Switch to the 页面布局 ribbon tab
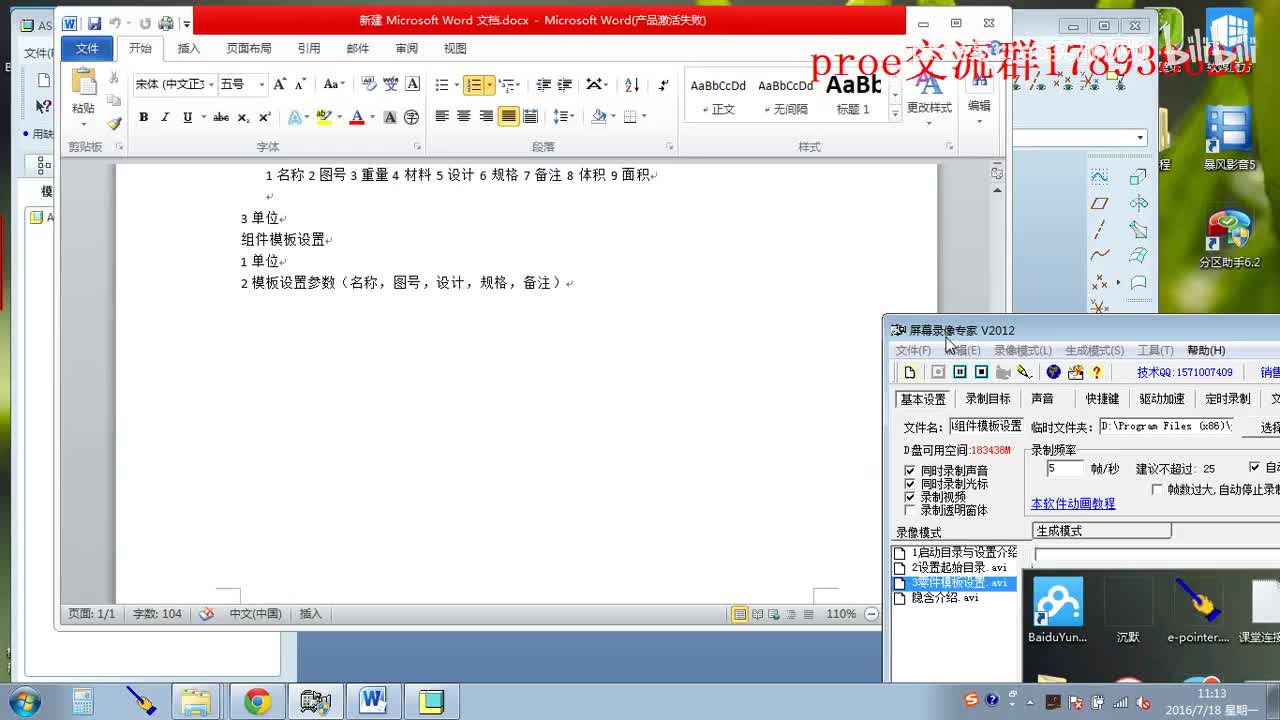Screen dimensions: 1280x720 click(249, 48)
